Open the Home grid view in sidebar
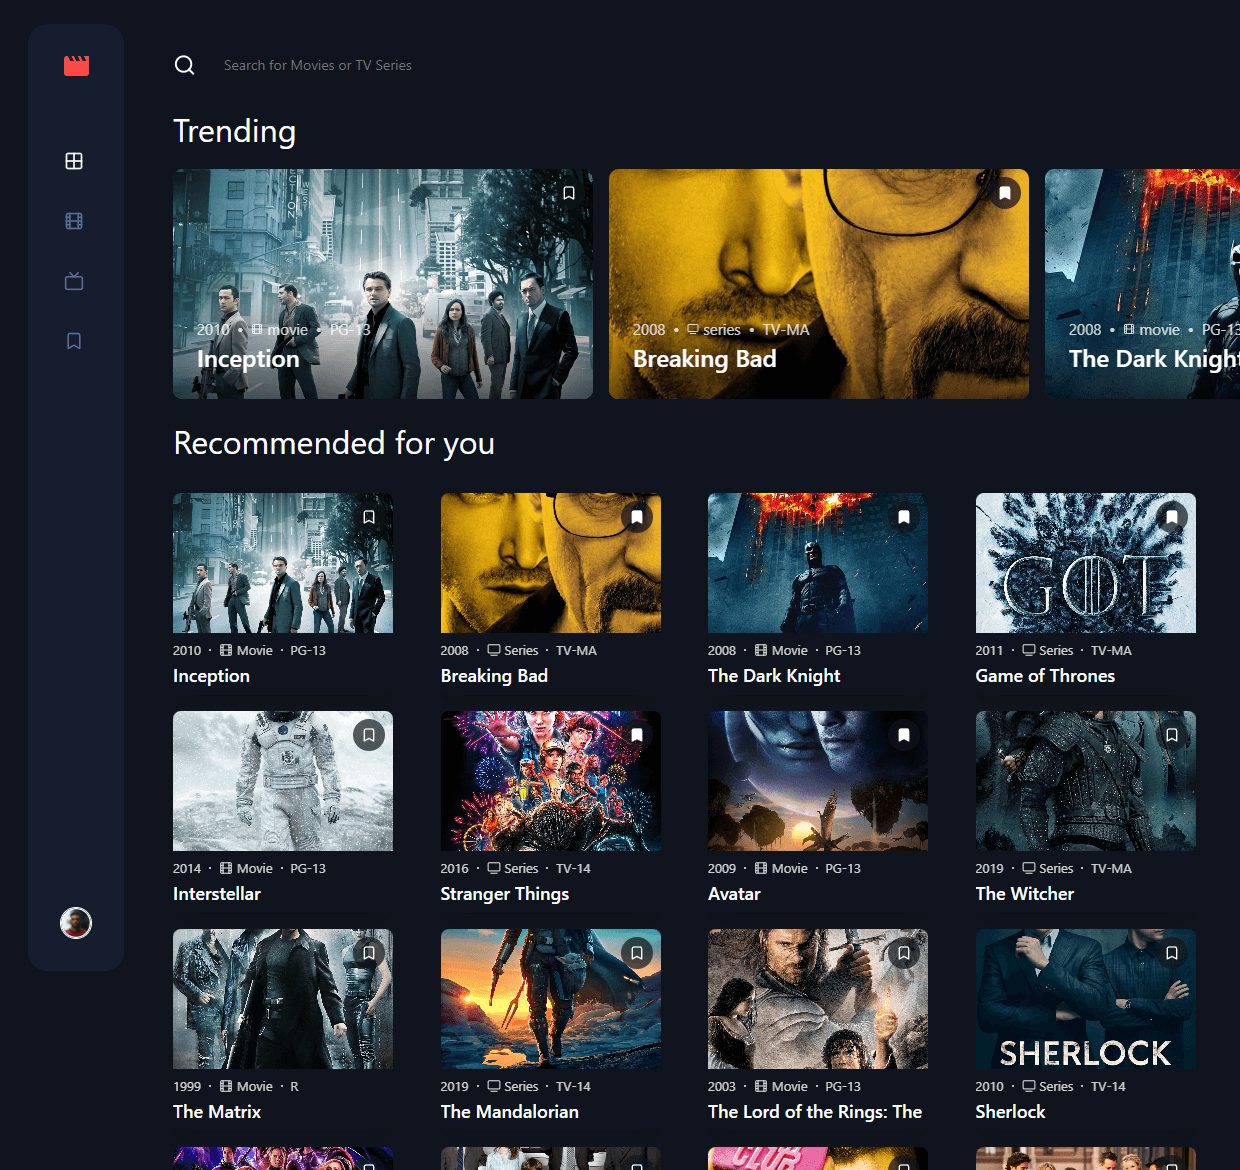The height and width of the screenshot is (1170, 1240). (74, 161)
